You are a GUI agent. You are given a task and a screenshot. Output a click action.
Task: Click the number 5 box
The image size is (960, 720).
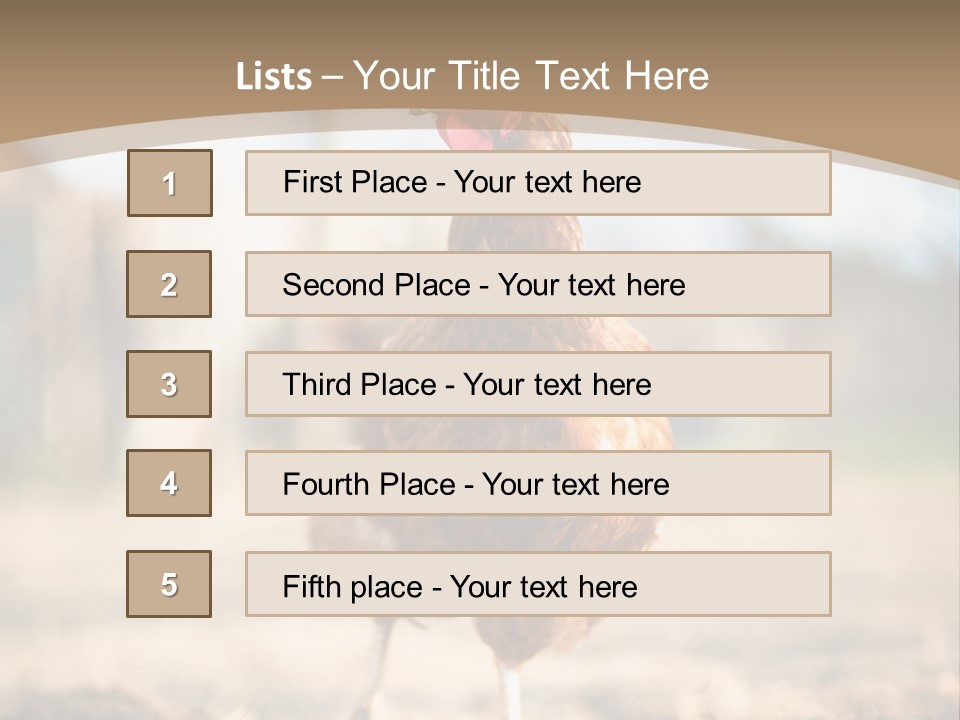click(x=169, y=584)
